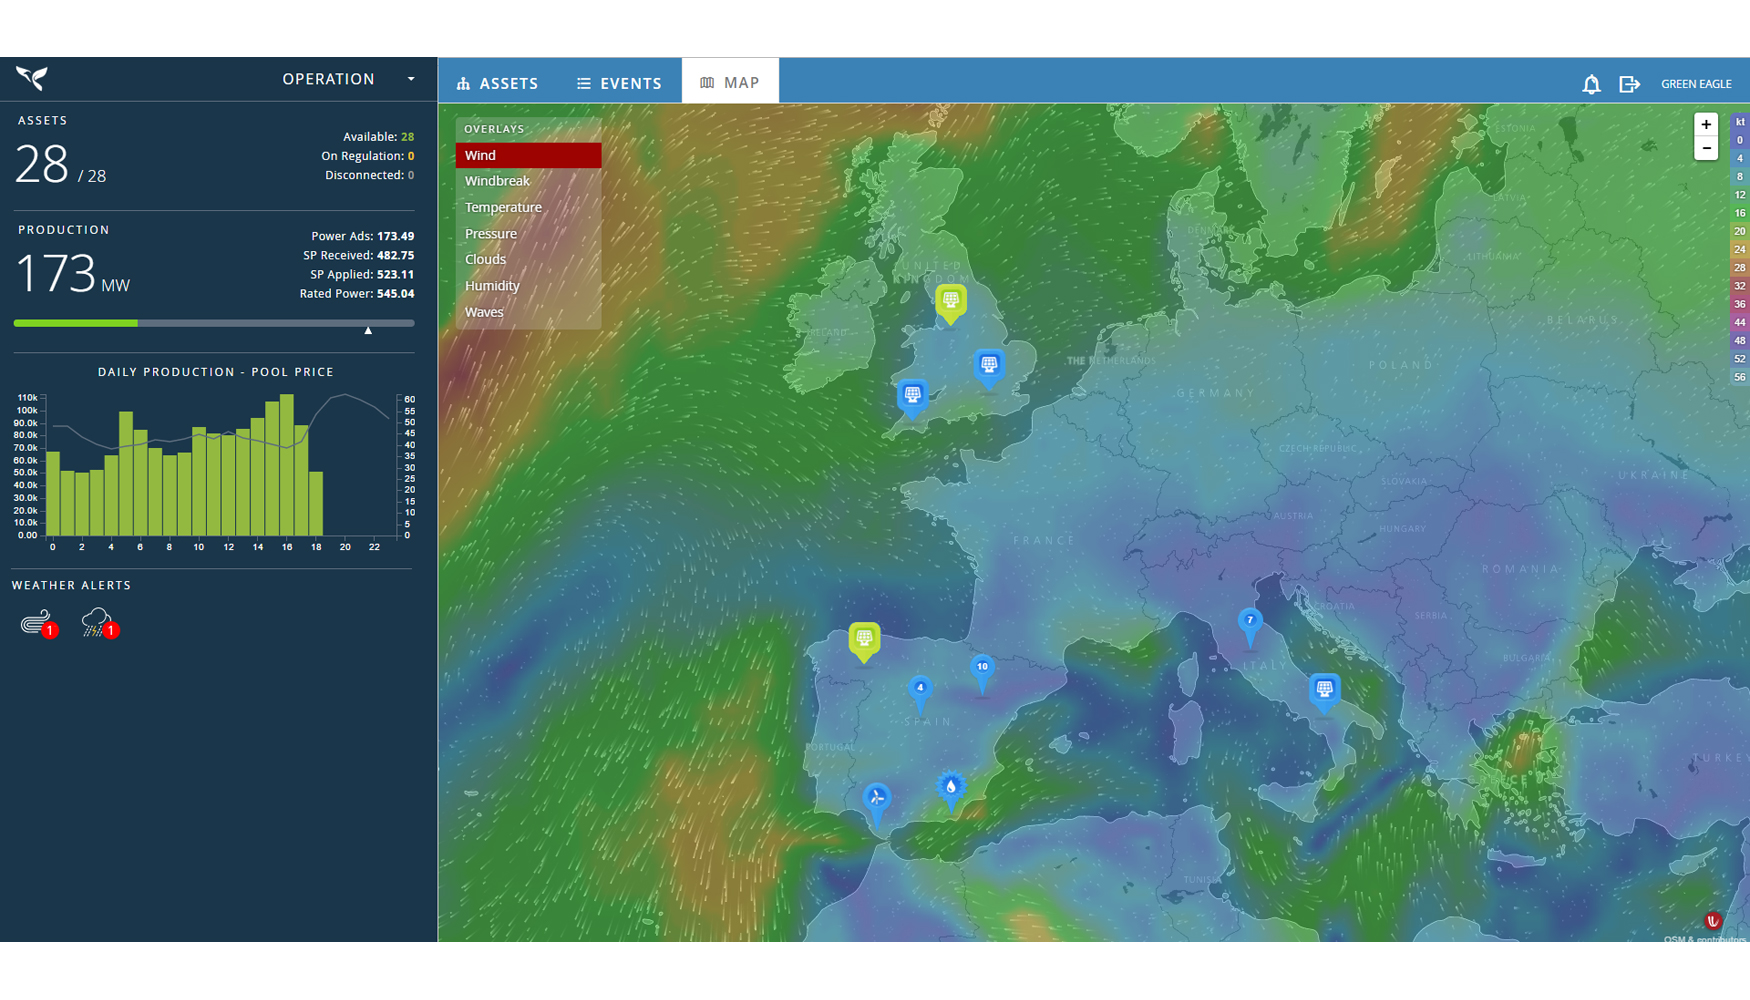Image resolution: width=1750 pixels, height=1000 pixels.
Task: Click the production progress bar marker
Action: click(368, 330)
